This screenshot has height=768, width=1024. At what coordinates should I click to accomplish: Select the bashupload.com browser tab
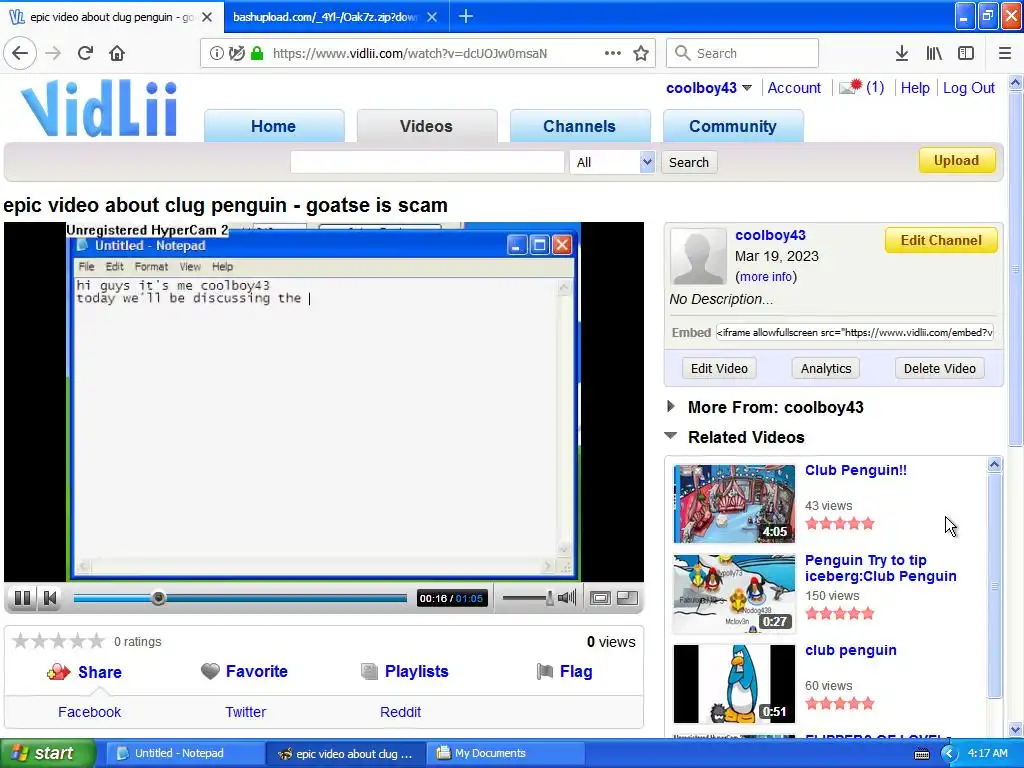(x=325, y=17)
